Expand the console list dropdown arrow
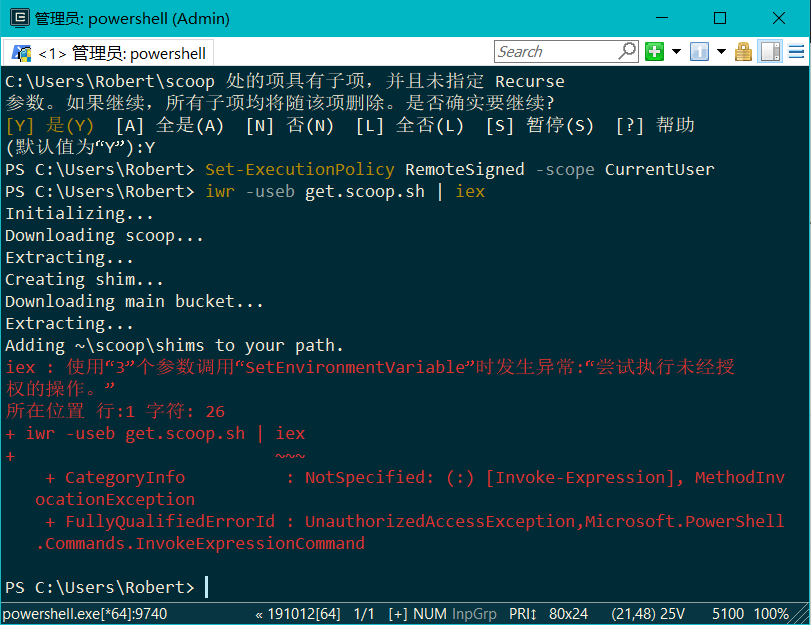Viewport: 811px width, 625px height. pos(722,52)
